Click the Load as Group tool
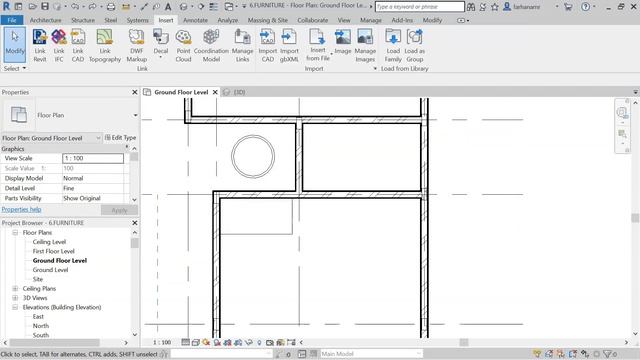Viewport: 640px width, 360px height. 415,46
